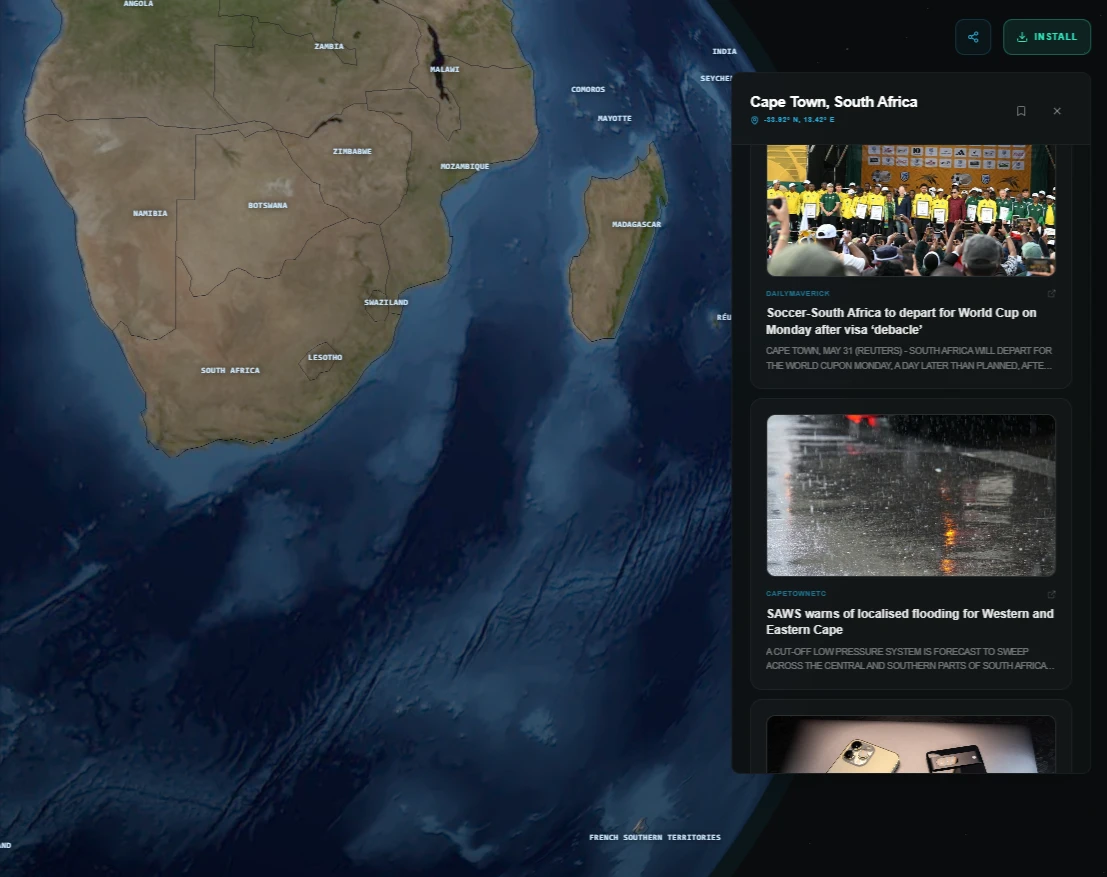This screenshot has height=877, width=1107.
Task: Open the rainy street photo thumbnail
Action: point(911,496)
